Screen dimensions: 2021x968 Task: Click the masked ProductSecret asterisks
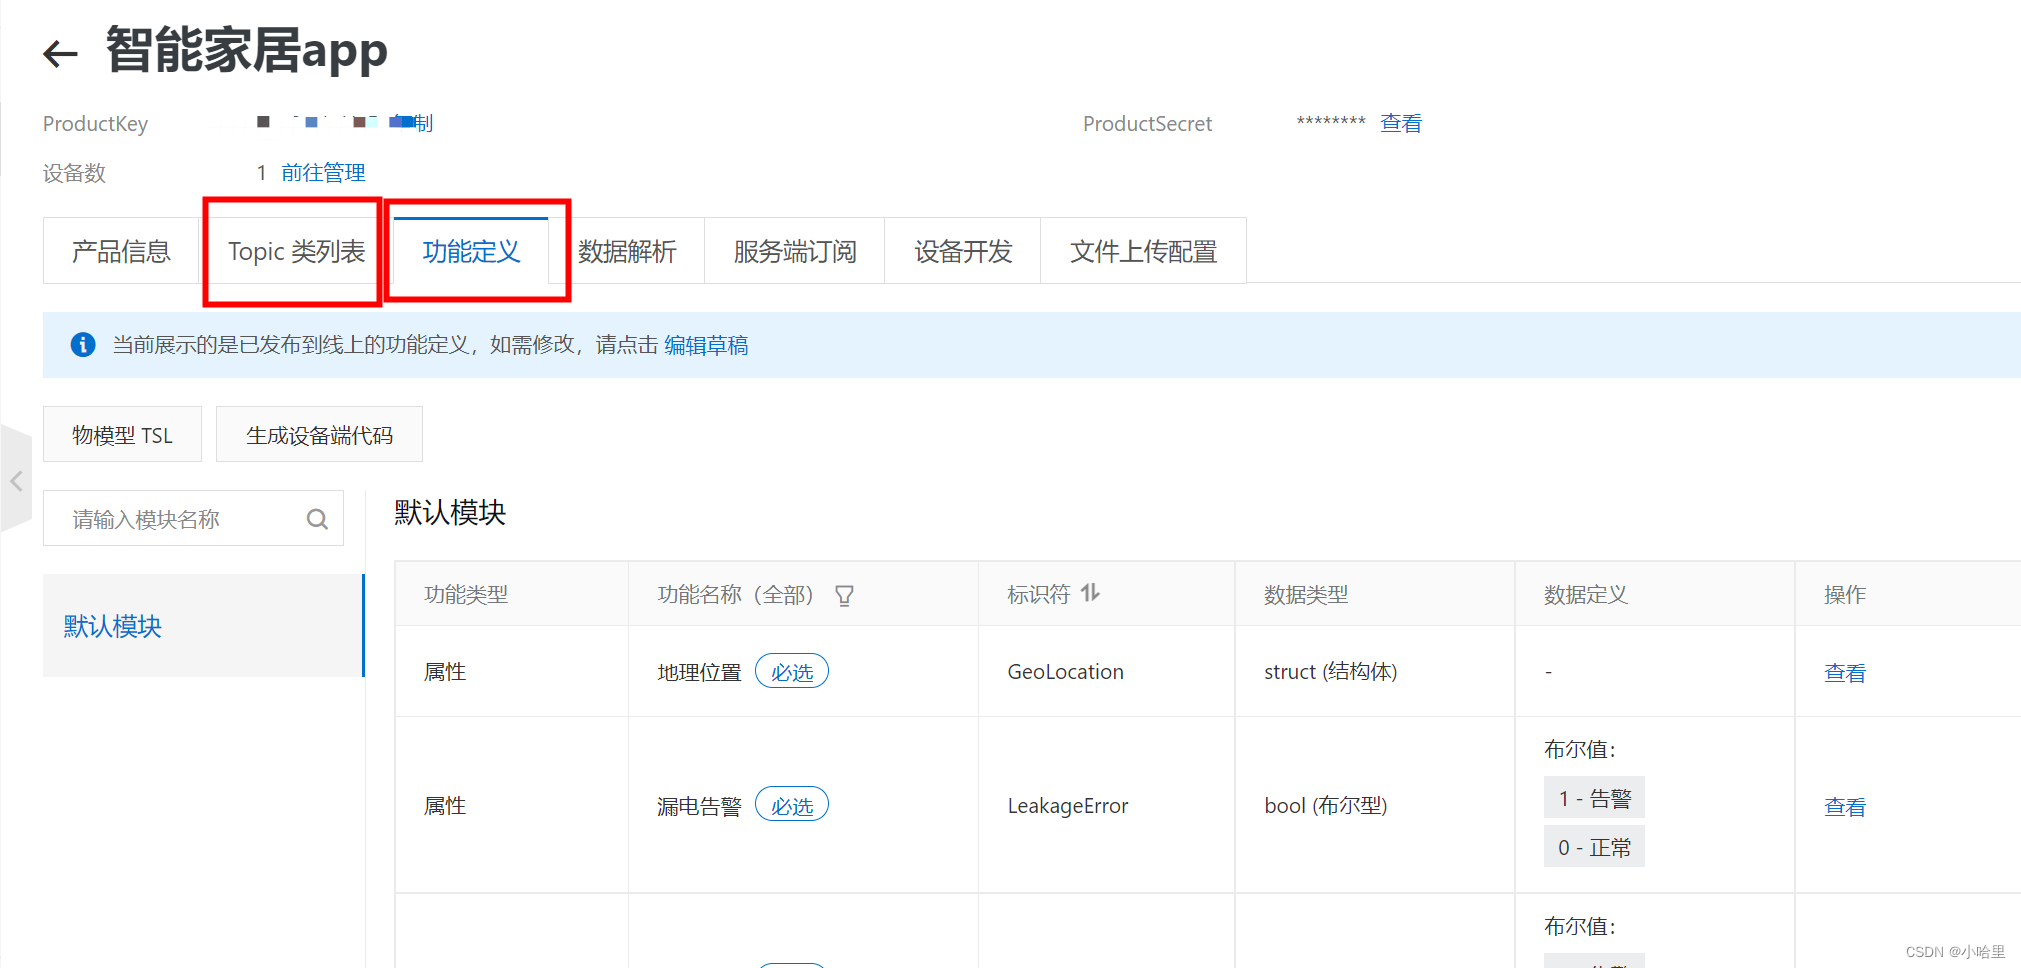[1331, 122]
